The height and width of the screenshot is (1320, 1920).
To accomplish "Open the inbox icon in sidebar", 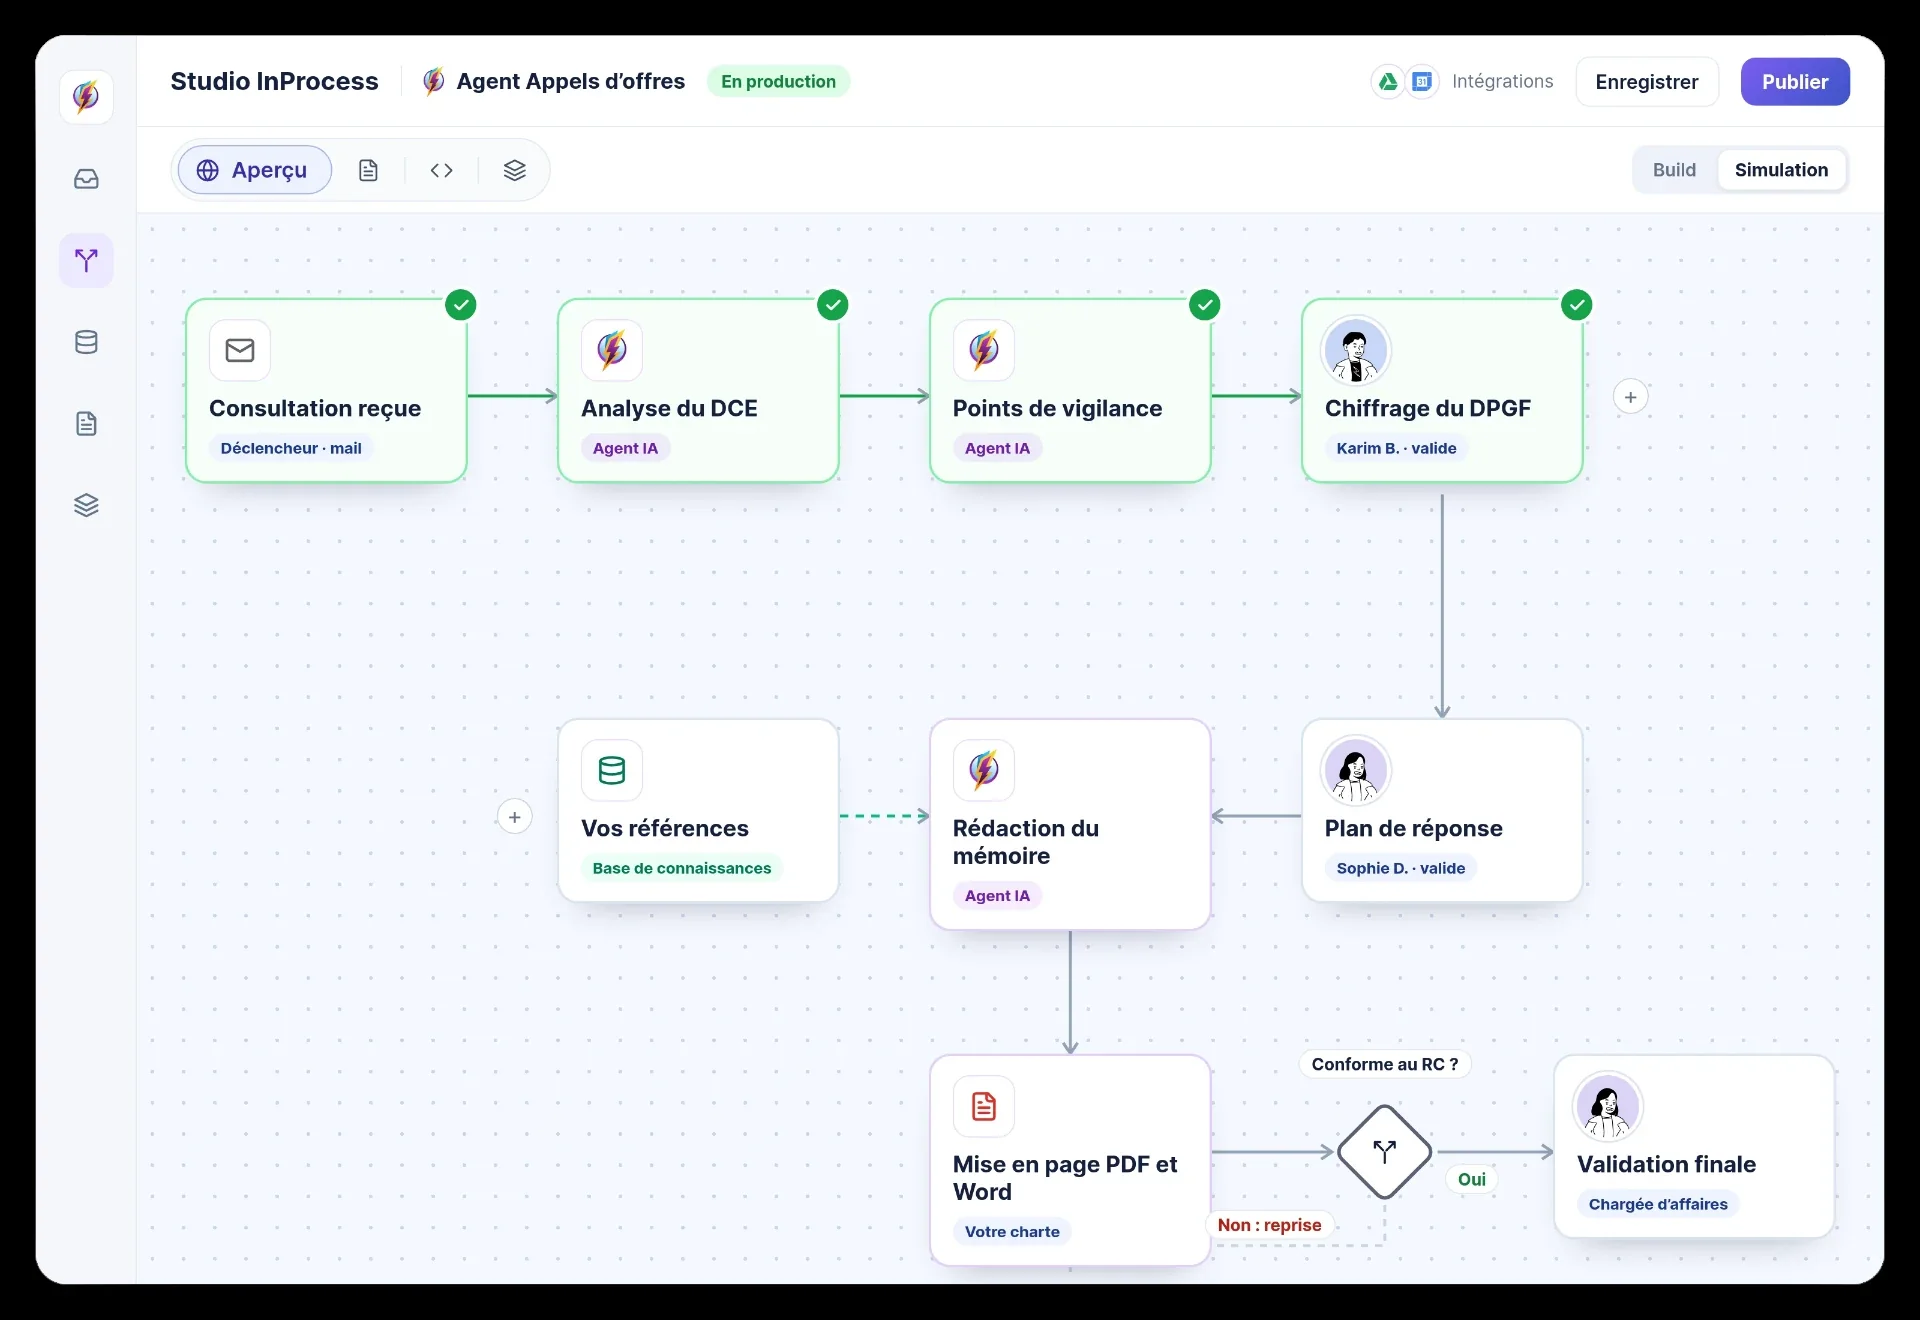I will point(86,179).
